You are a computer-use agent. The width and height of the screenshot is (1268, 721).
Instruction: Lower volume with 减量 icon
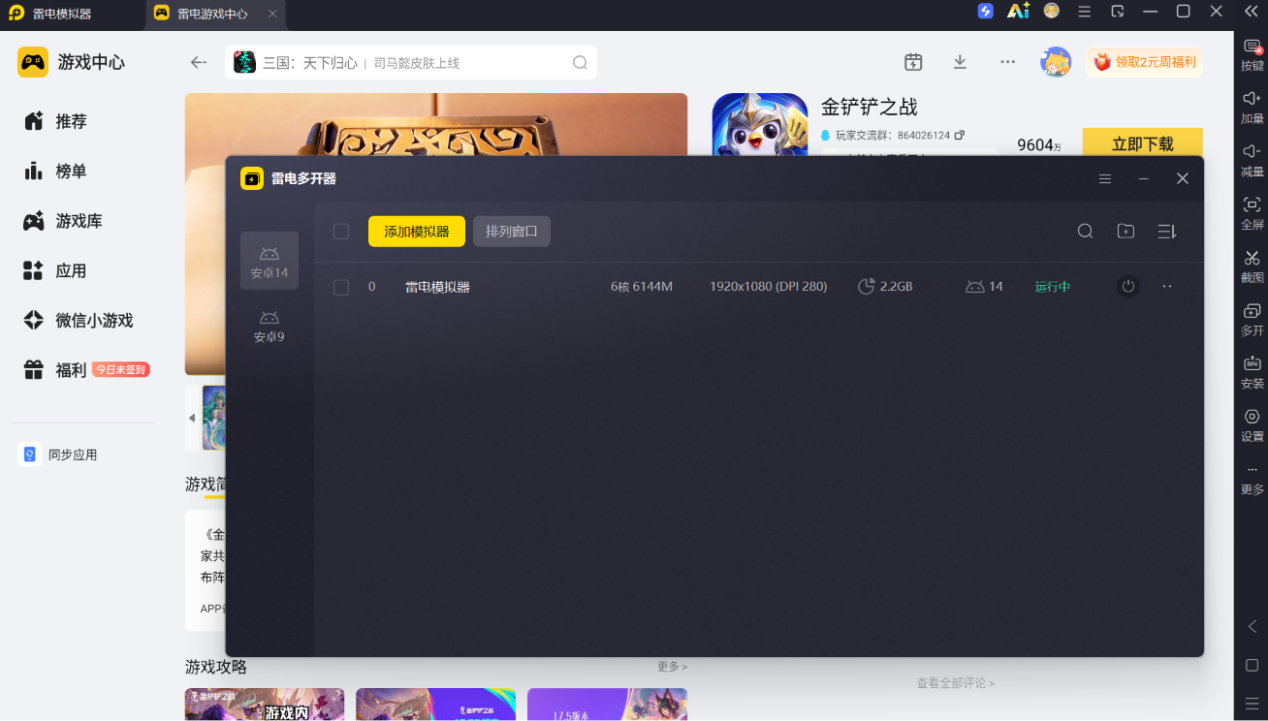(x=1252, y=160)
